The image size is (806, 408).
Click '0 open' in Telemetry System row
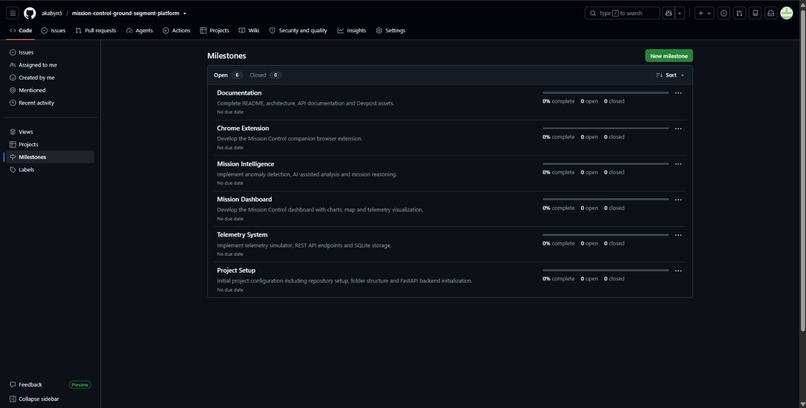click(589, 244)
